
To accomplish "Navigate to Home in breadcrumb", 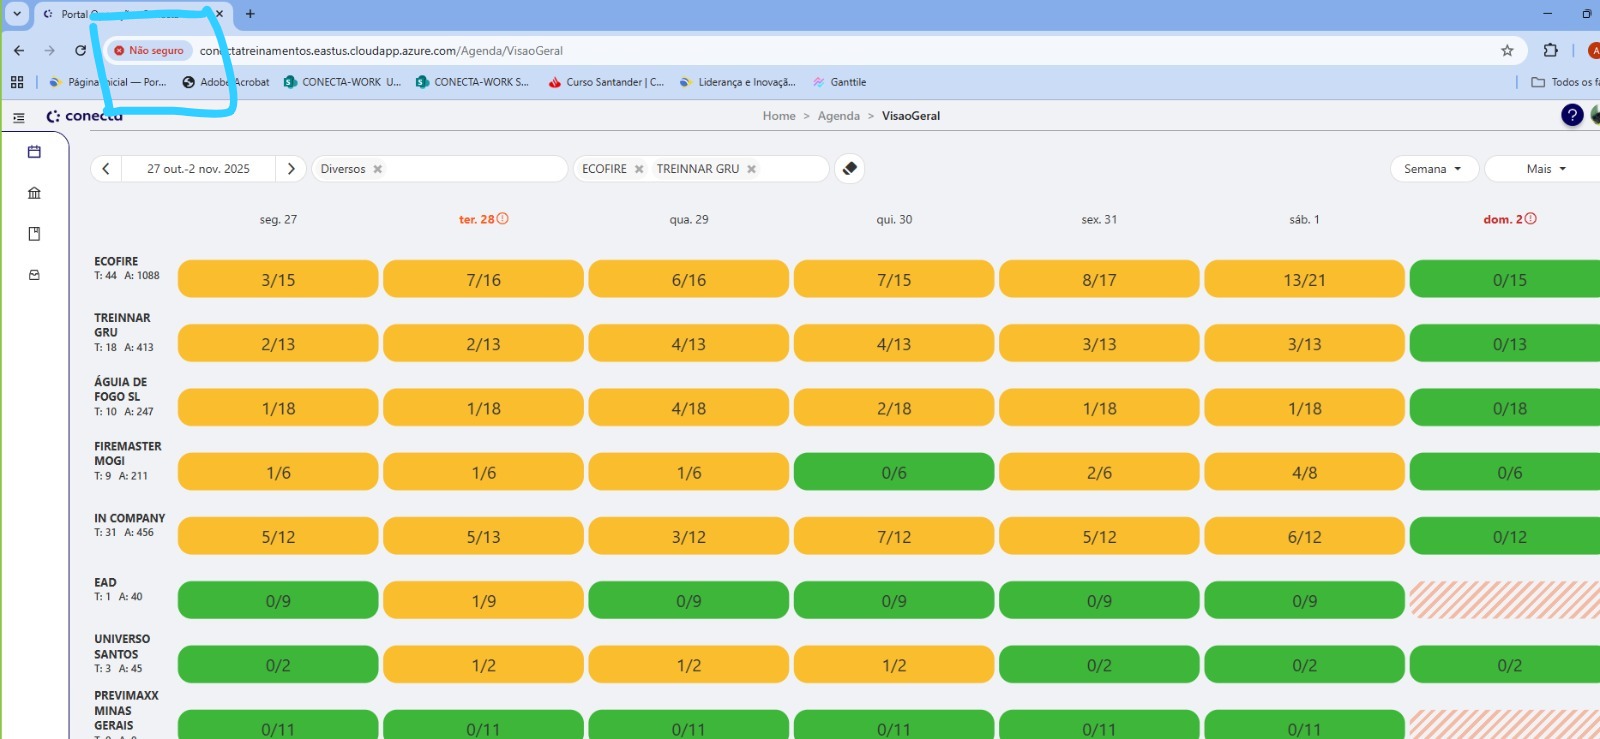I will [x=778, y=116].
